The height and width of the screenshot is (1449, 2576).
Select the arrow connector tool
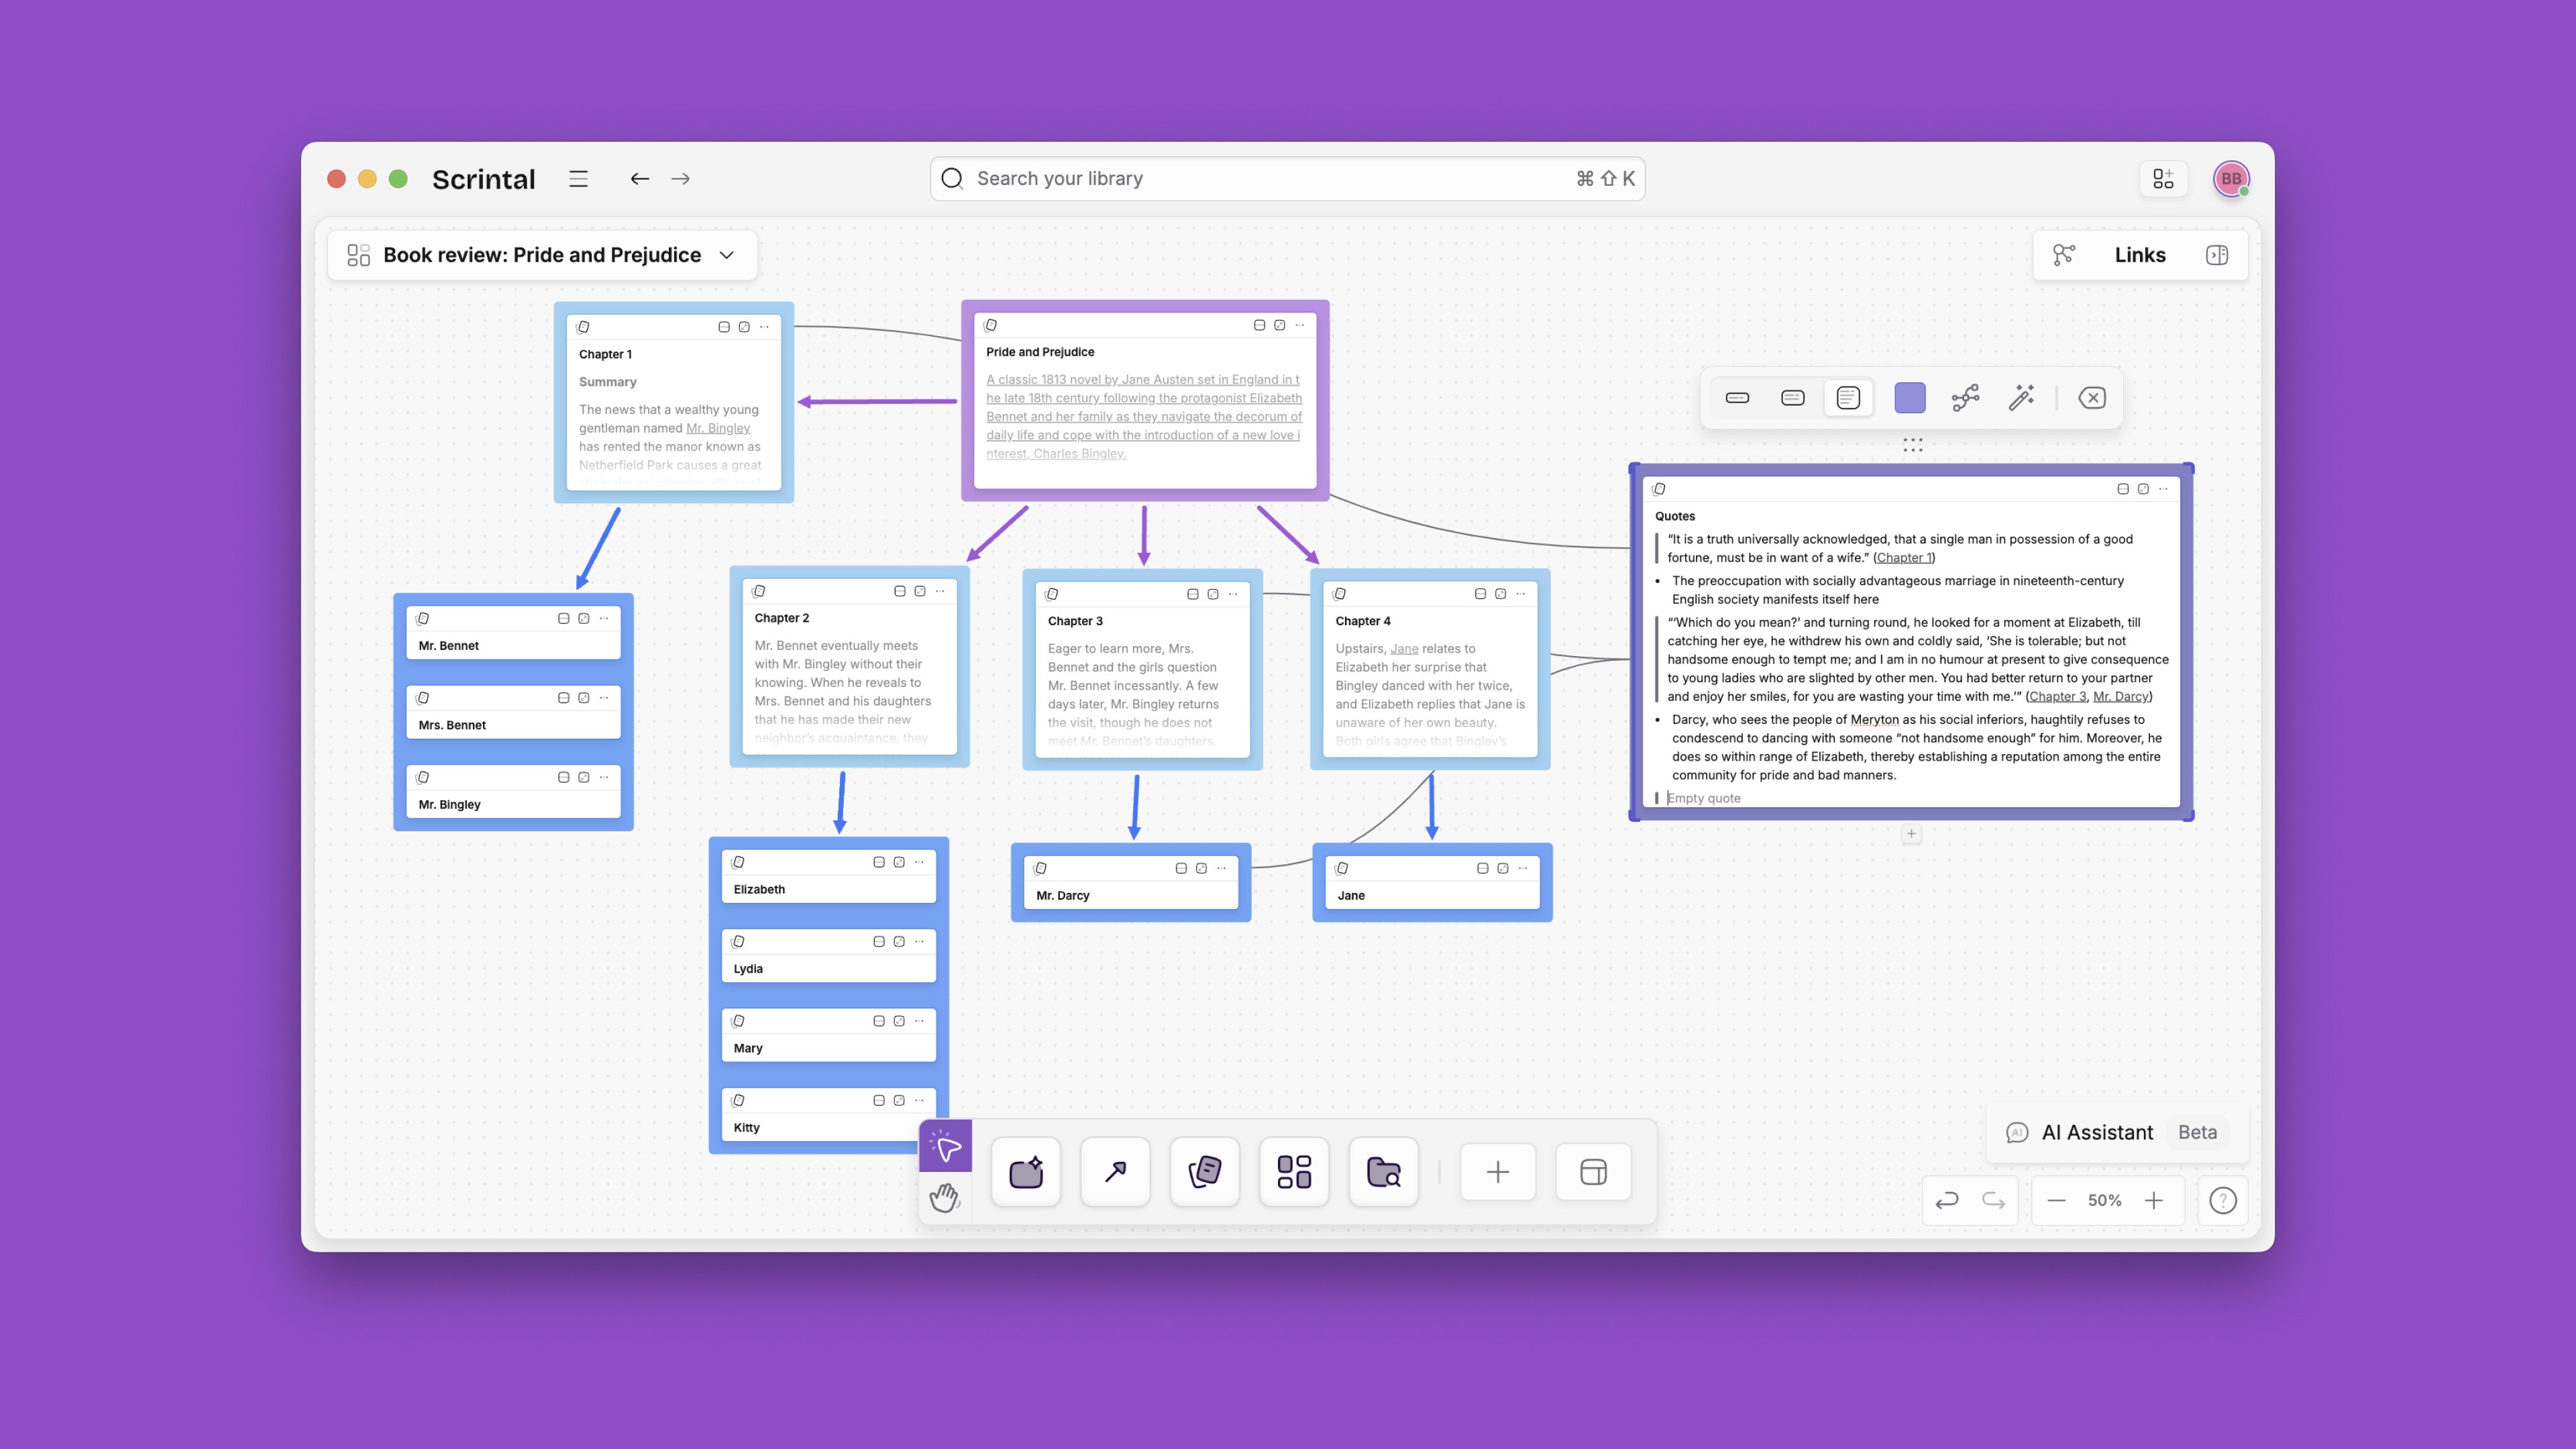(1115, 1171)
